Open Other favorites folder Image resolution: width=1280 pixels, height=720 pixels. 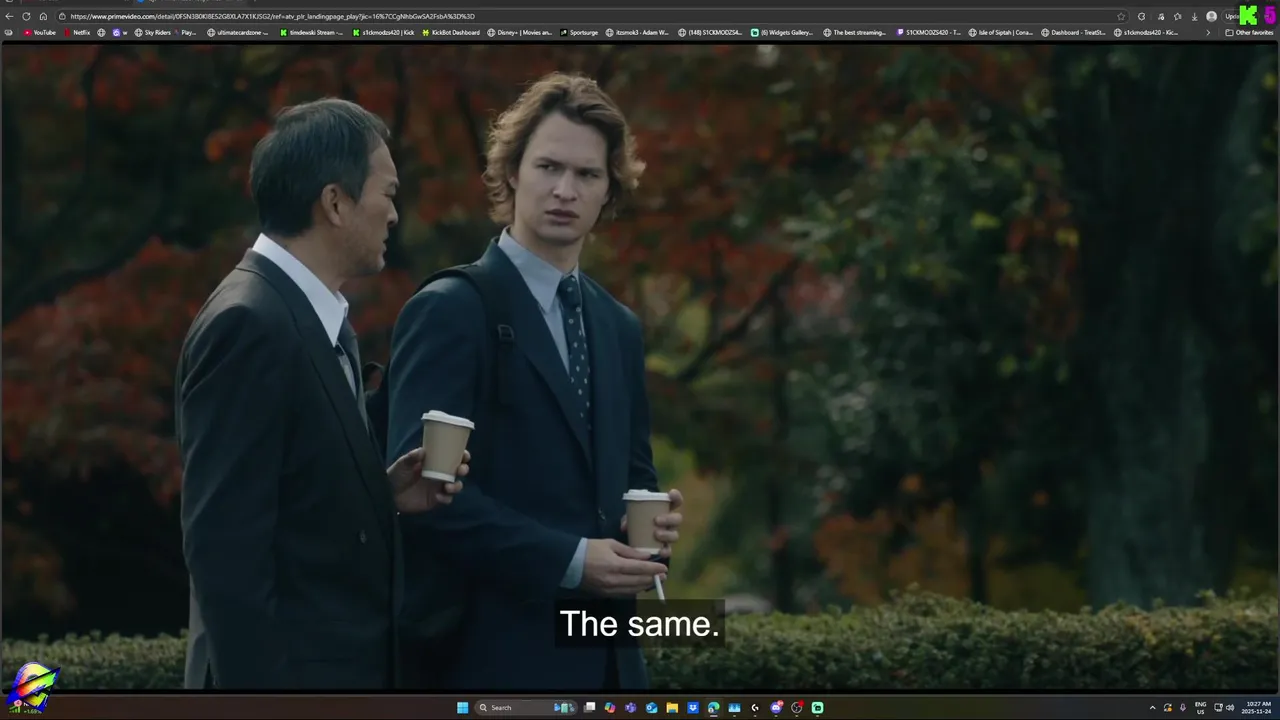point(1249,32)
